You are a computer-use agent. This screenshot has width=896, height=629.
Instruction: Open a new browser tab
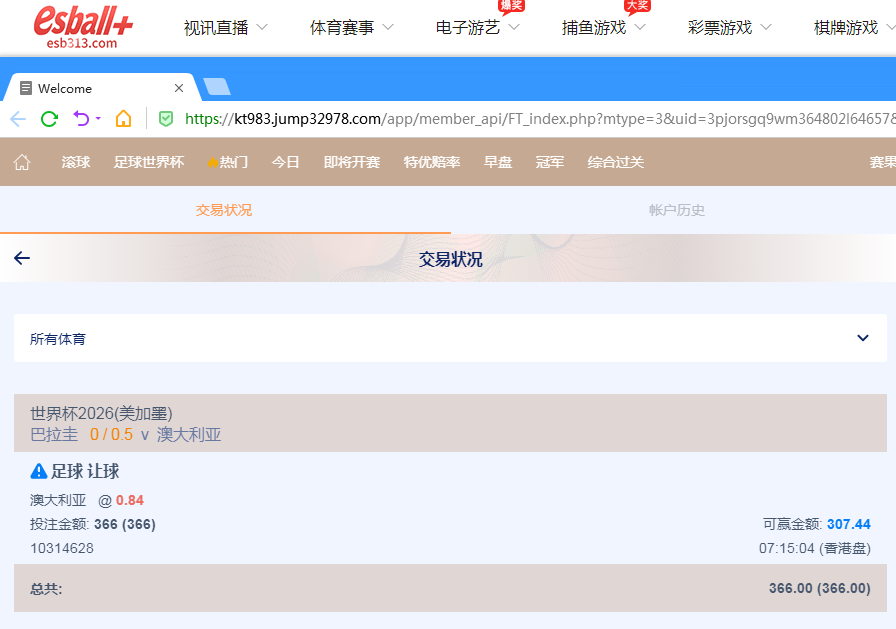pos(217,87)
